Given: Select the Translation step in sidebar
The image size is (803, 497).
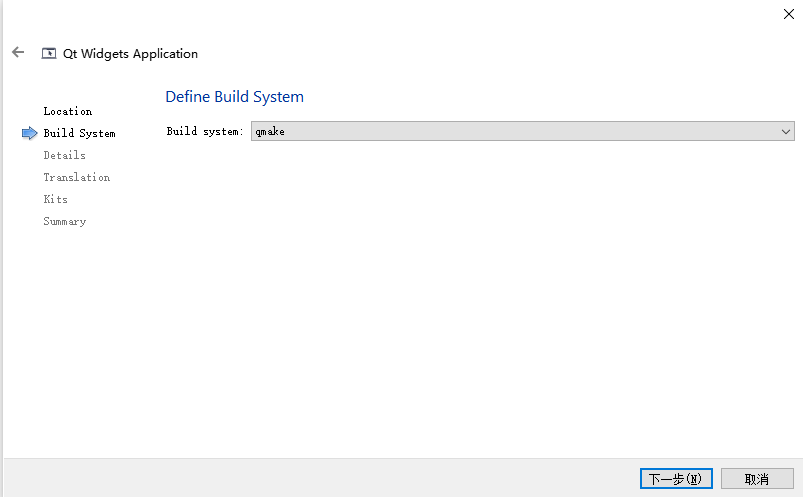Looking at the screenshot, I should tap(77, 177).
